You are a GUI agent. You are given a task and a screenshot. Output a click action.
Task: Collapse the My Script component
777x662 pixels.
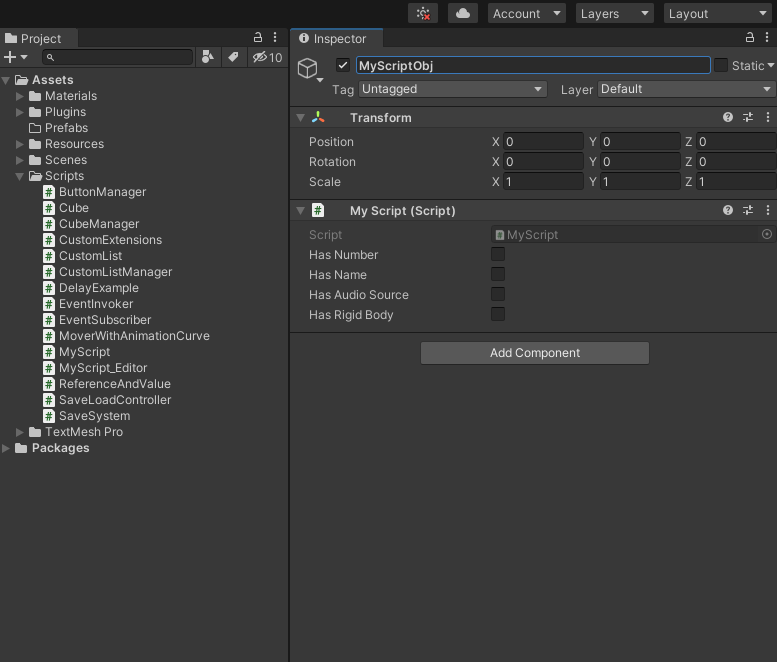(x=300, y=211)
